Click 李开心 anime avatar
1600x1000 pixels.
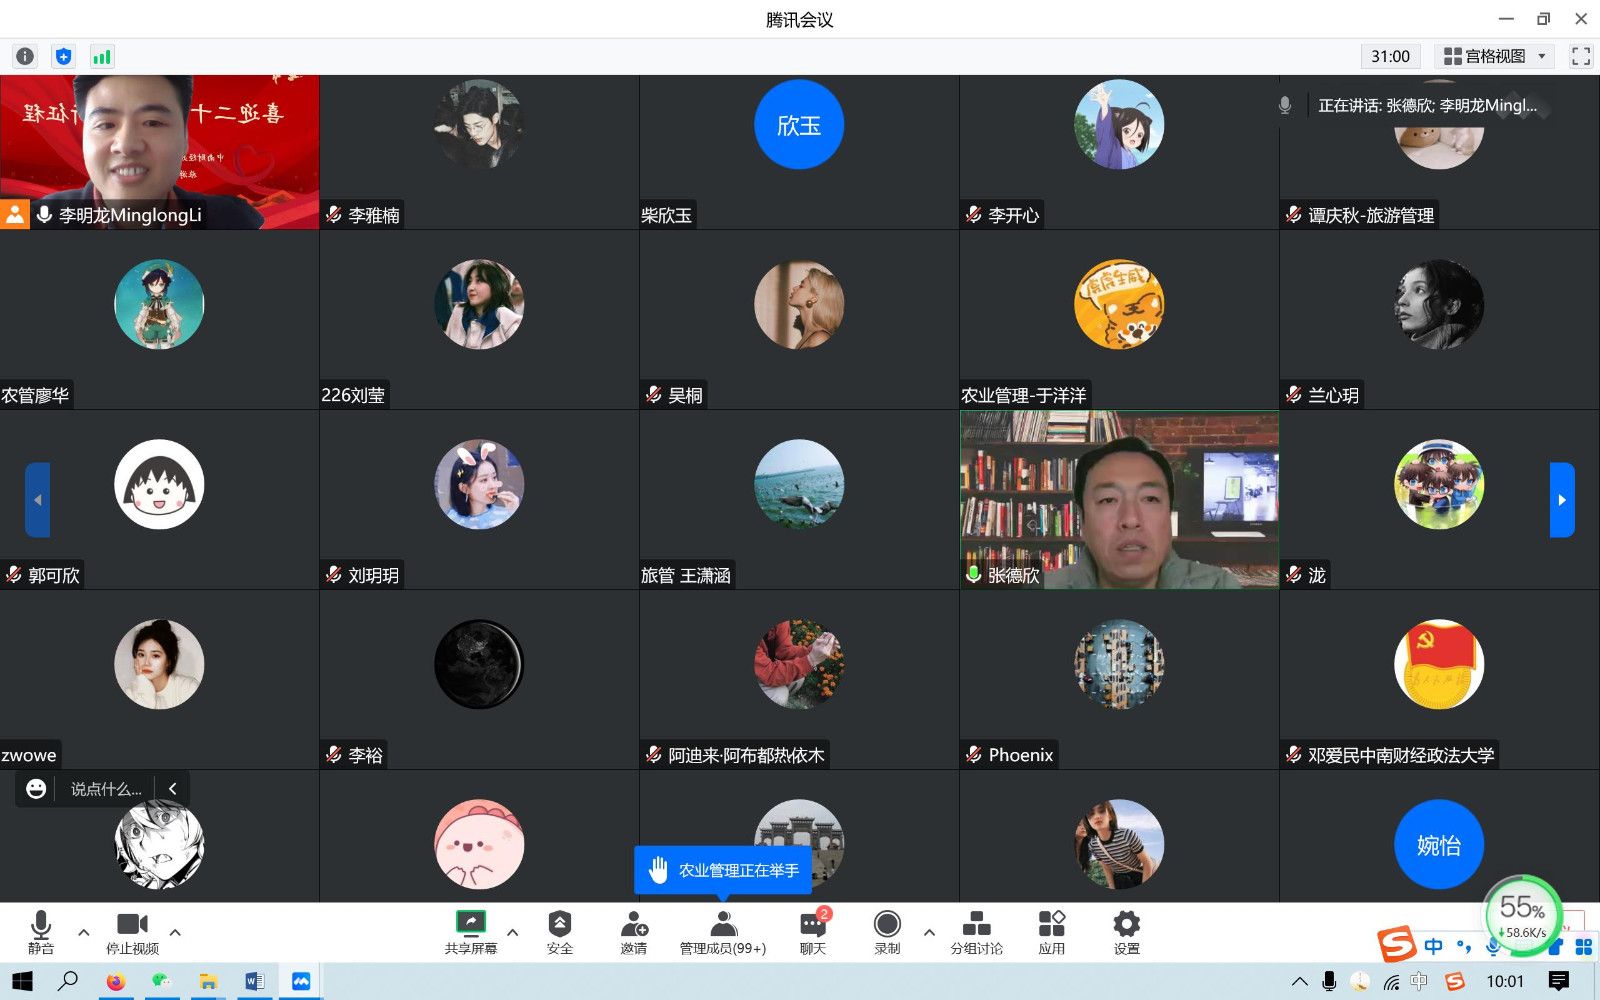pyautogui.click(x=1119, y=124)
